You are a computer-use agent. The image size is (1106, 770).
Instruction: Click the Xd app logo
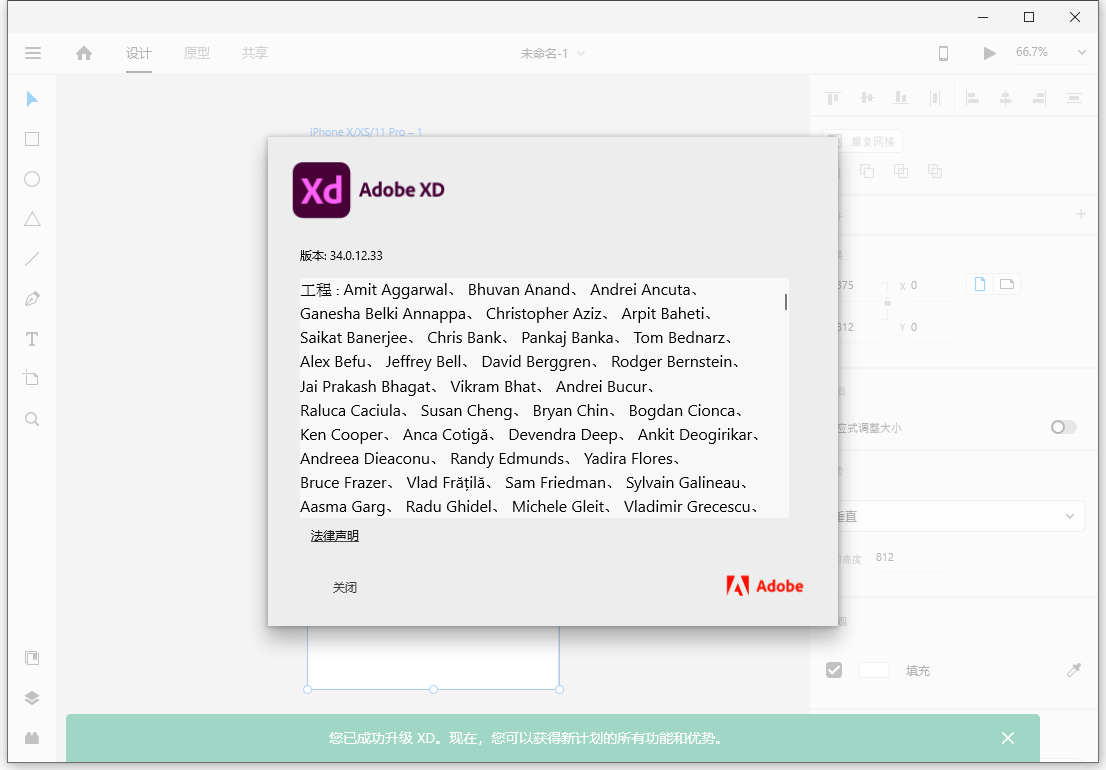(x=321, y=190)
